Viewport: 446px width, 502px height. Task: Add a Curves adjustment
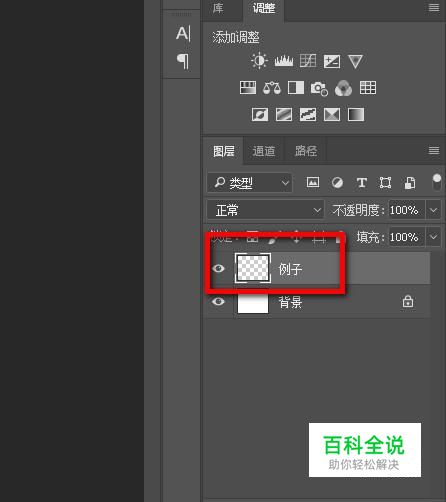(x=308, y=61)
